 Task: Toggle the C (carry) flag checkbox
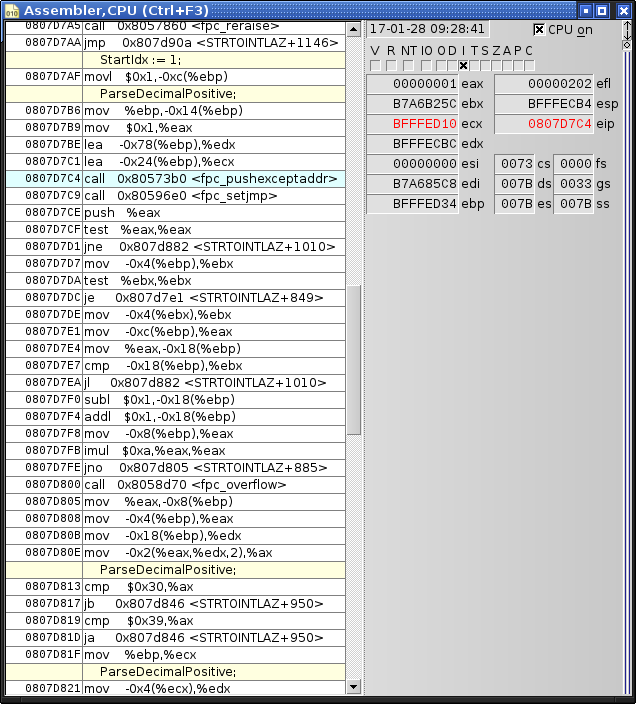click(x=529, y=66)
